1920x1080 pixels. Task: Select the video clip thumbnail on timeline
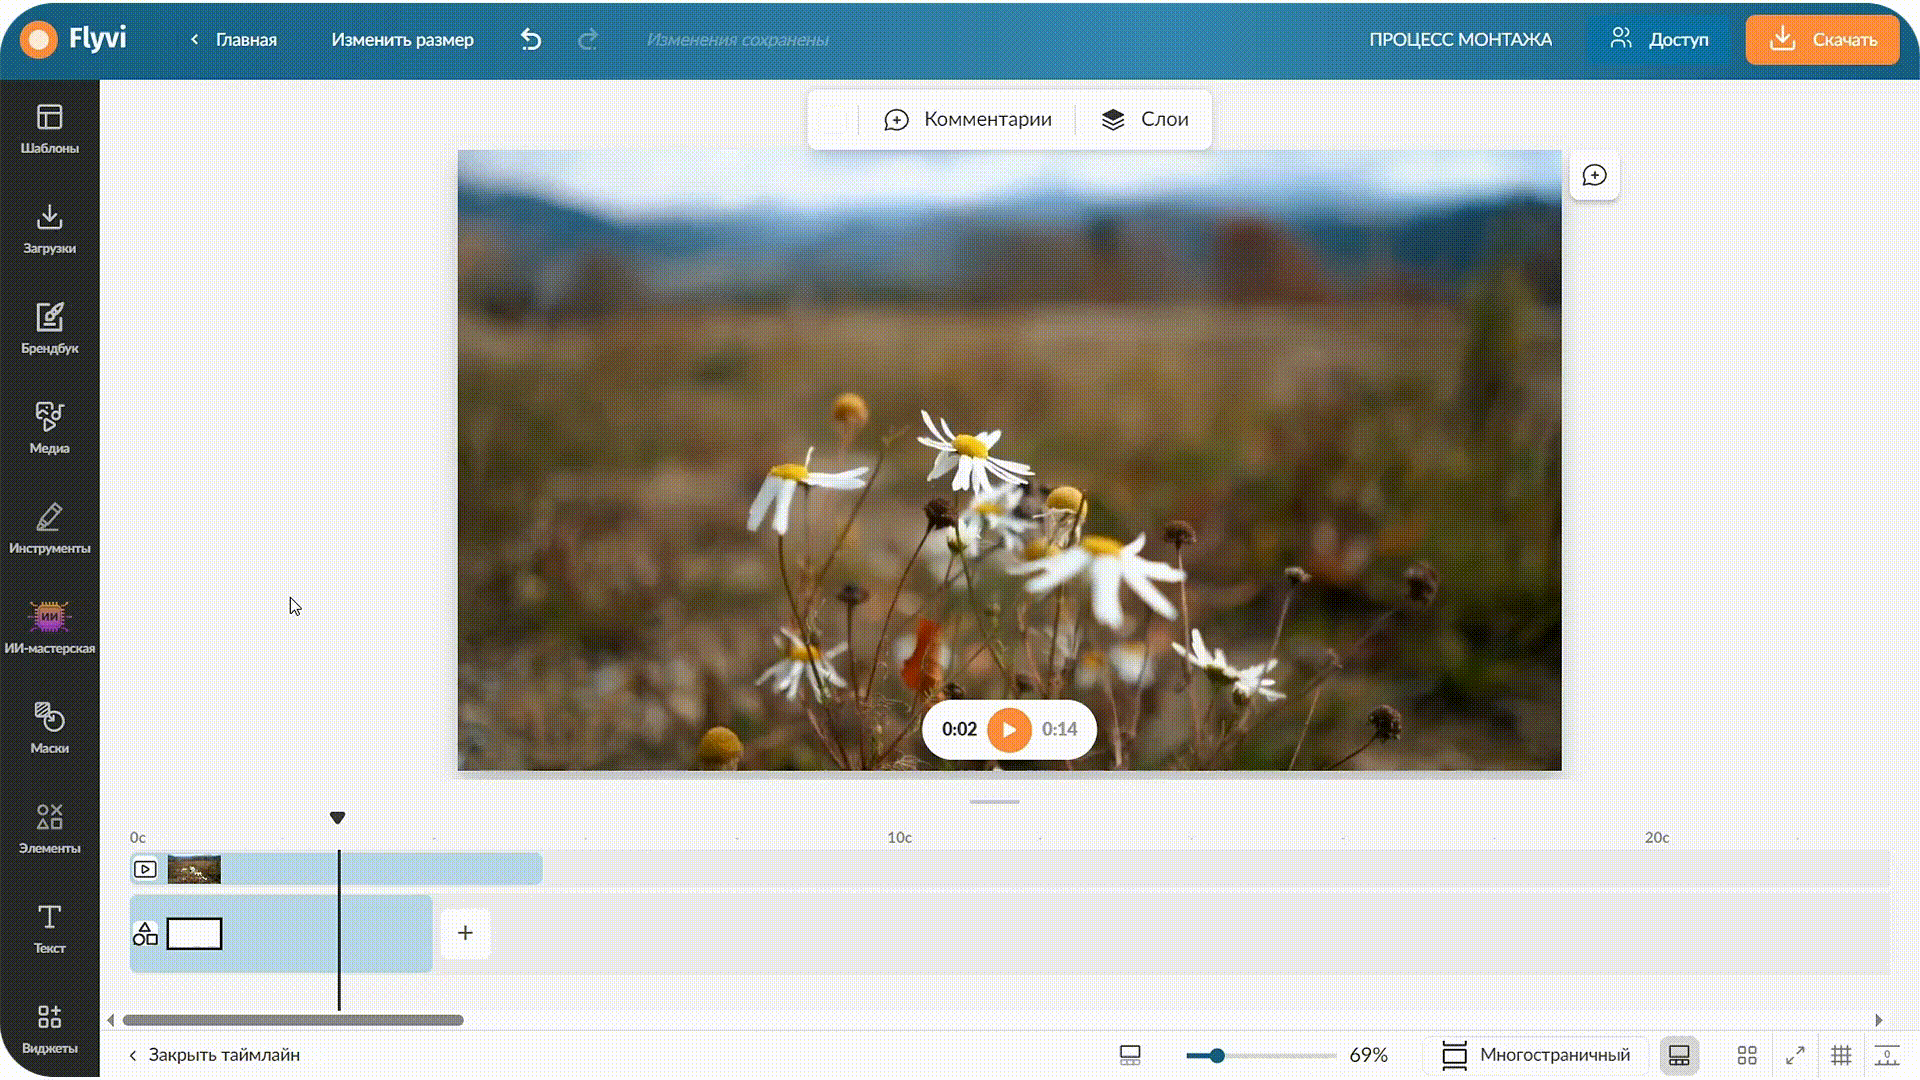(x=194, y=869)
